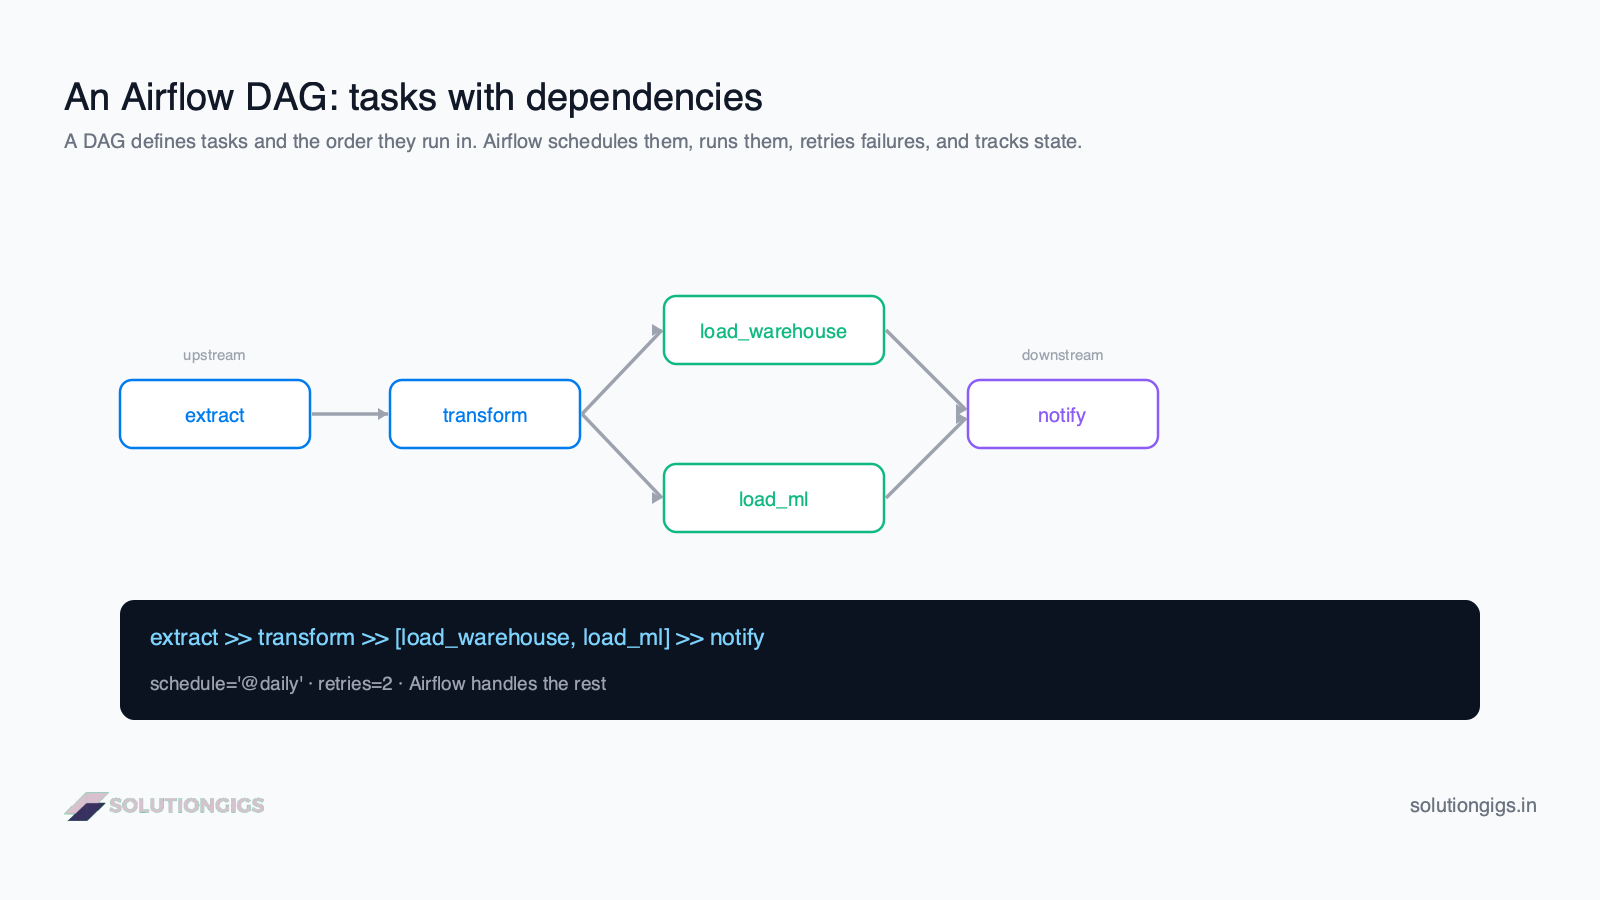1600x900 pixels.
Task: Click the SolutionGigs logo
Action: [x=165, y=806]
